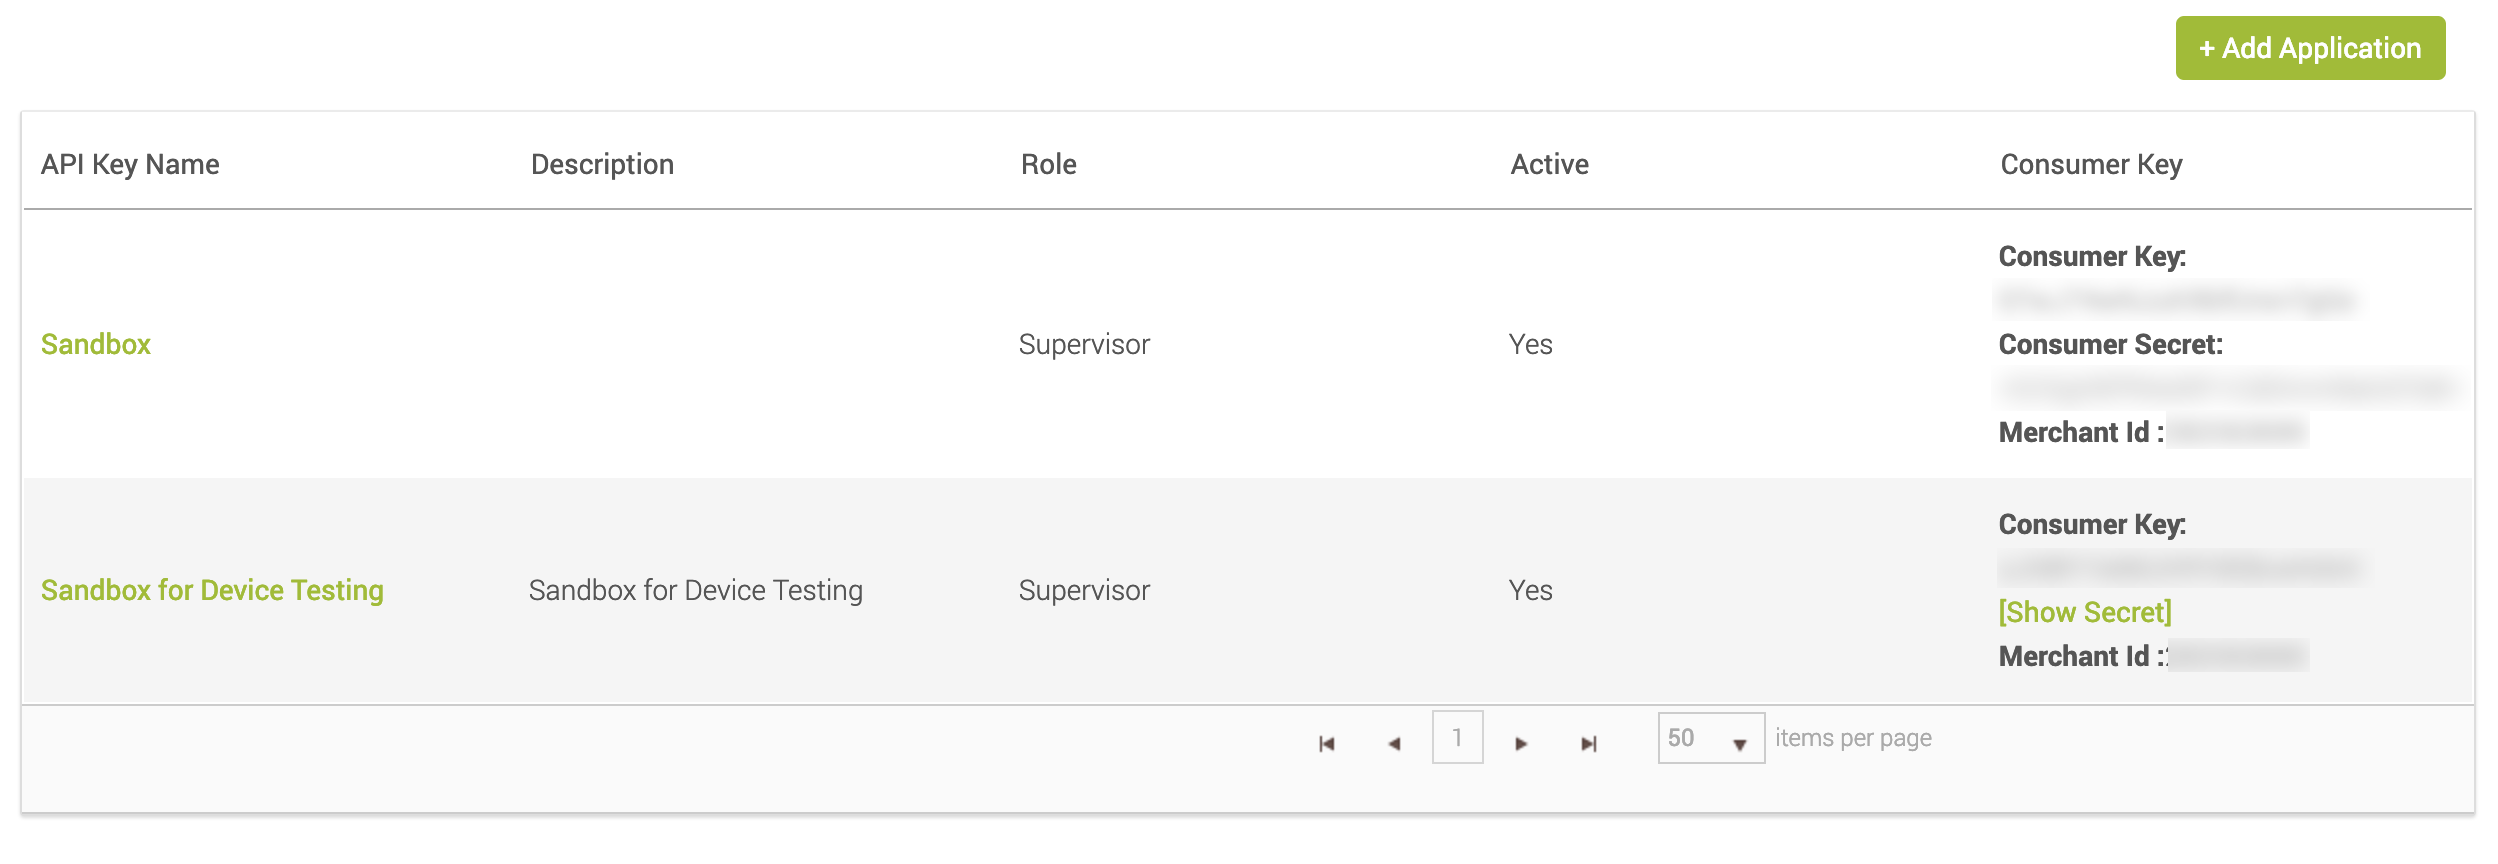Click Sandbox row's blurred Merchant Id value

tap(2238, 432)
